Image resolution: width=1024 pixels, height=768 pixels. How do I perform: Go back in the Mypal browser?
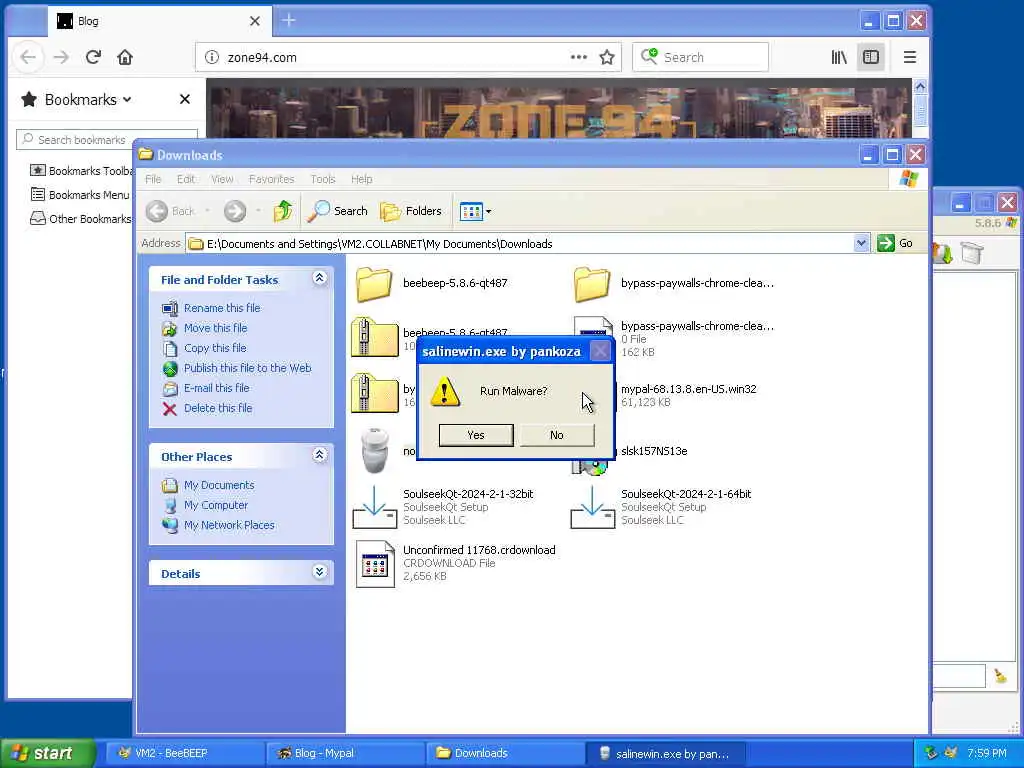pos(28,57)
